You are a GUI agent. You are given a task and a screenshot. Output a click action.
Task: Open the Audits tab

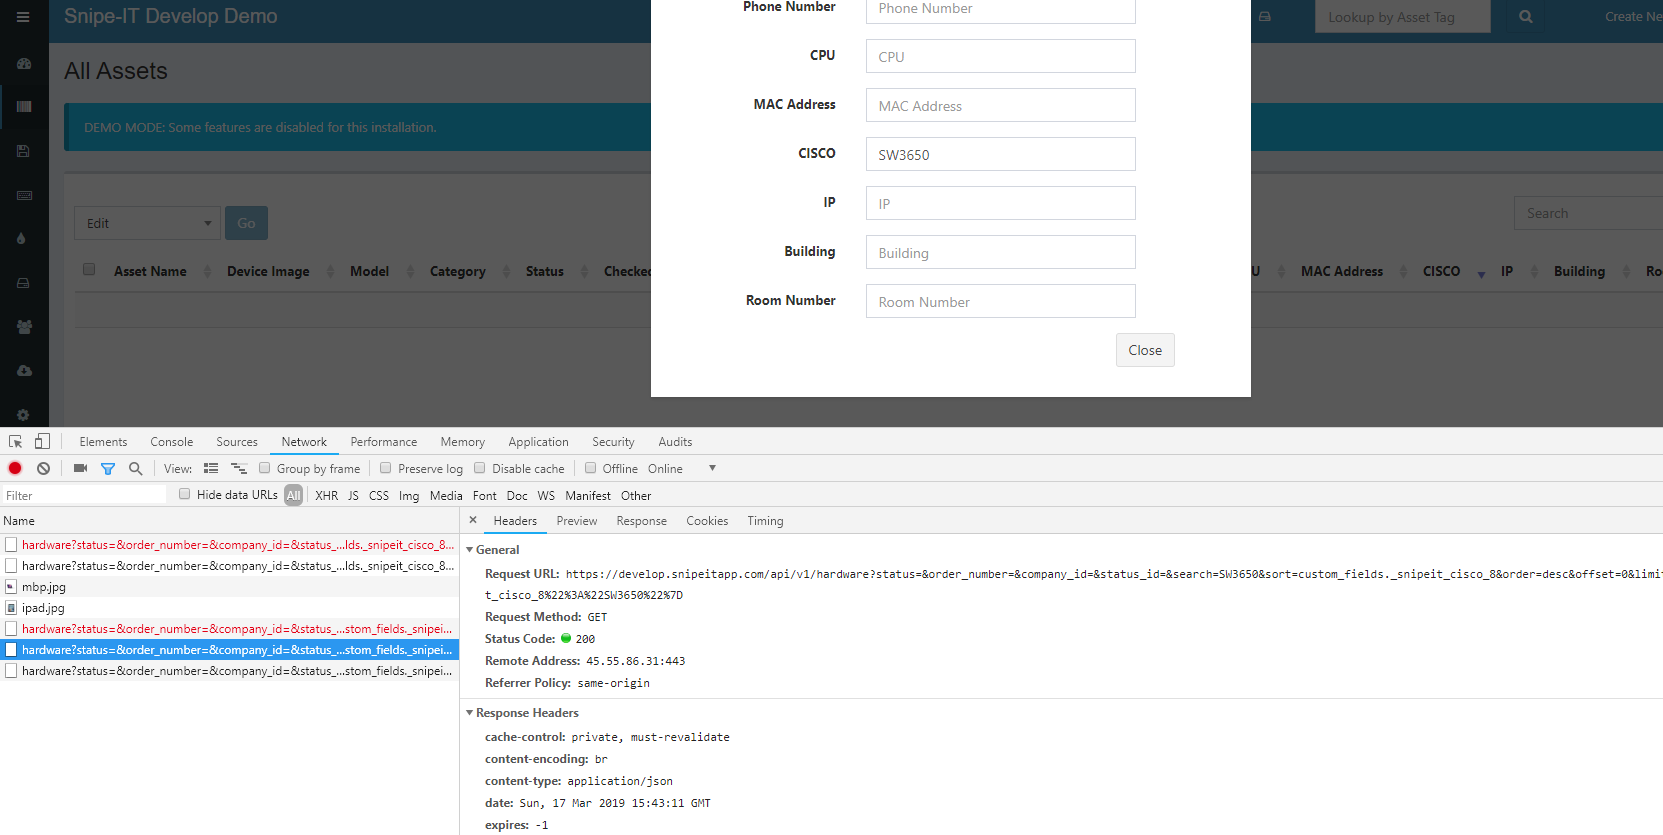pos(675,442)
